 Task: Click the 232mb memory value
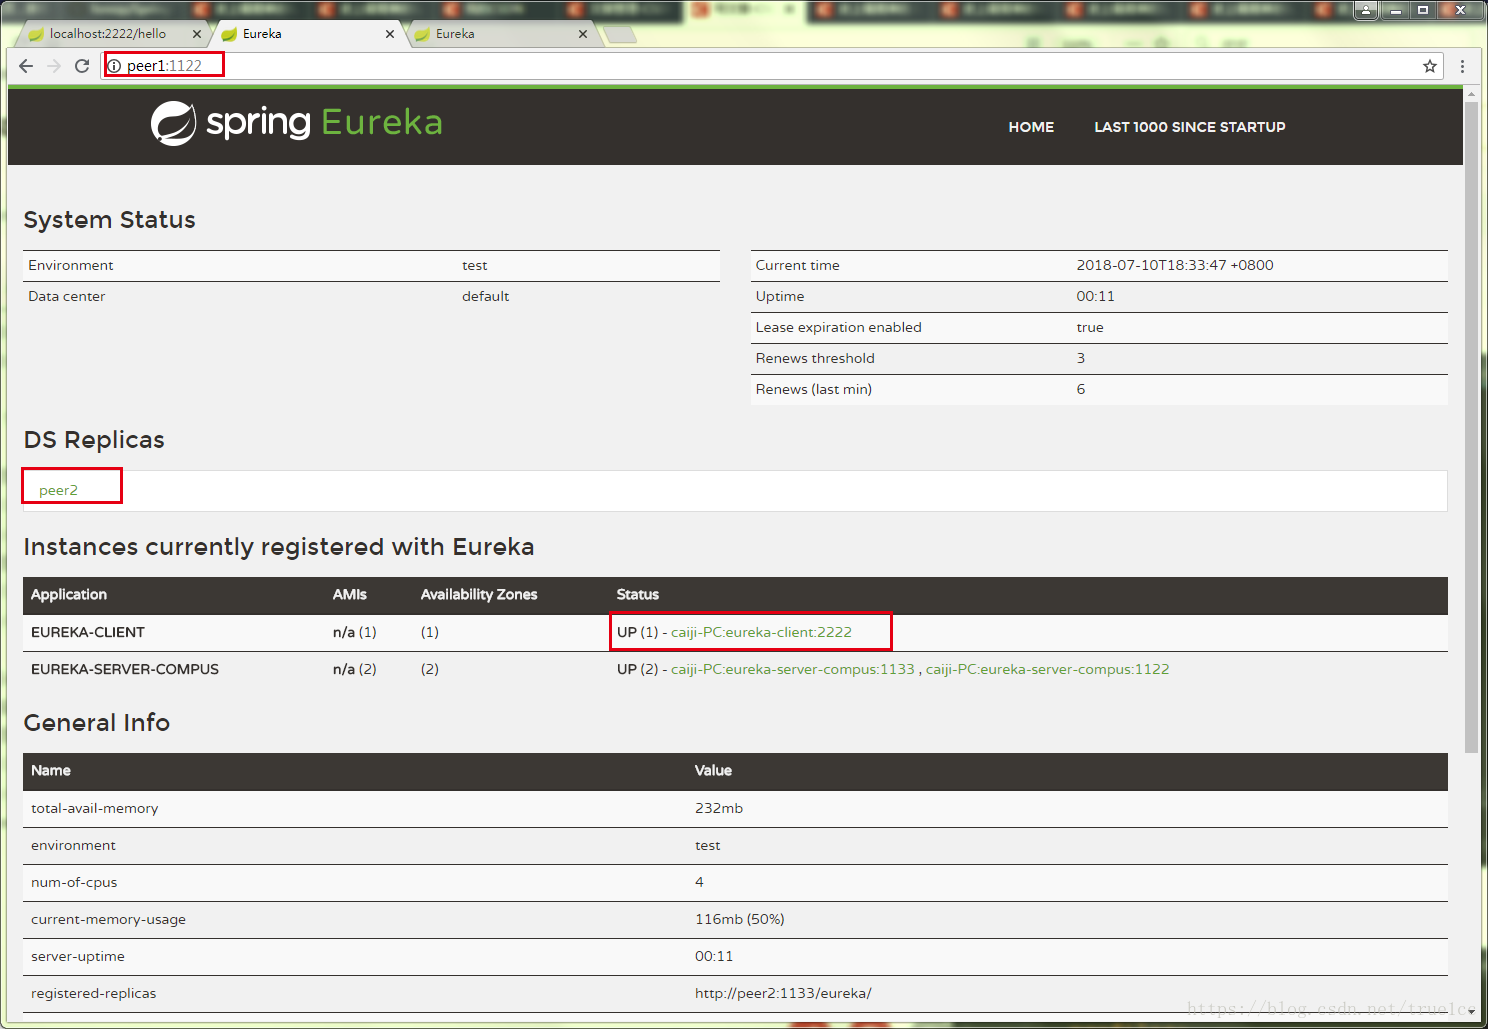pyautogui.click(x=719, y=808)
